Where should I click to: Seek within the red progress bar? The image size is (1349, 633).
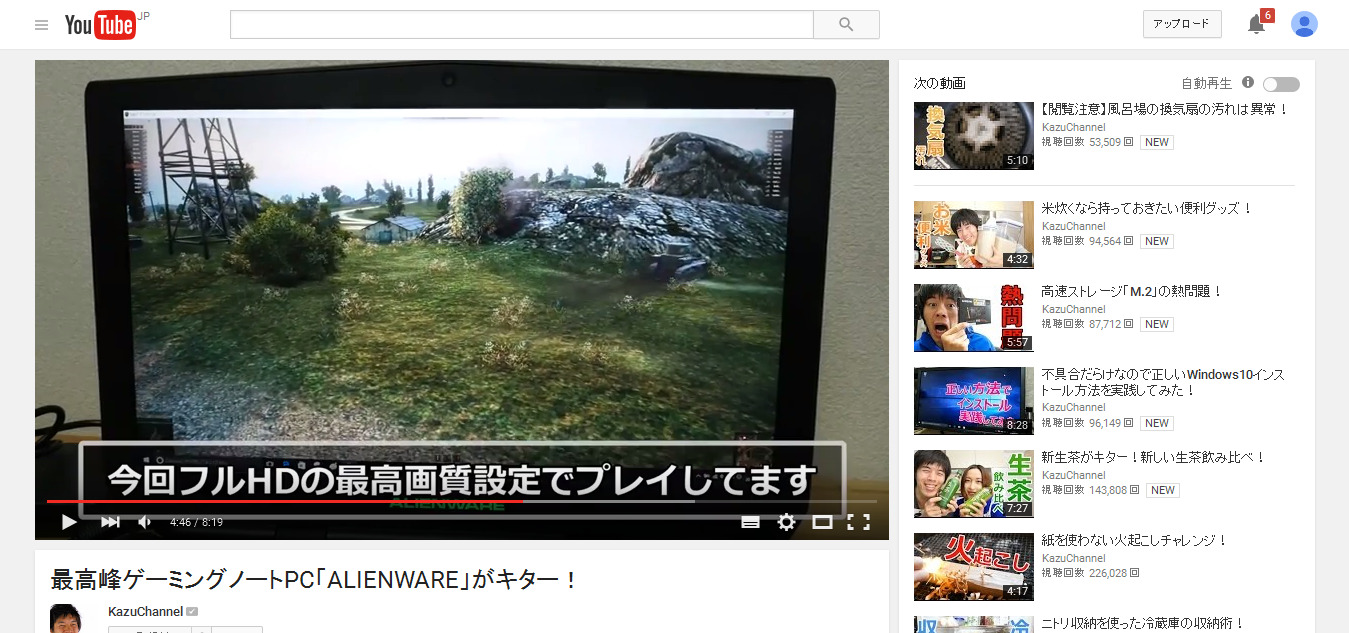click(284, 501)
